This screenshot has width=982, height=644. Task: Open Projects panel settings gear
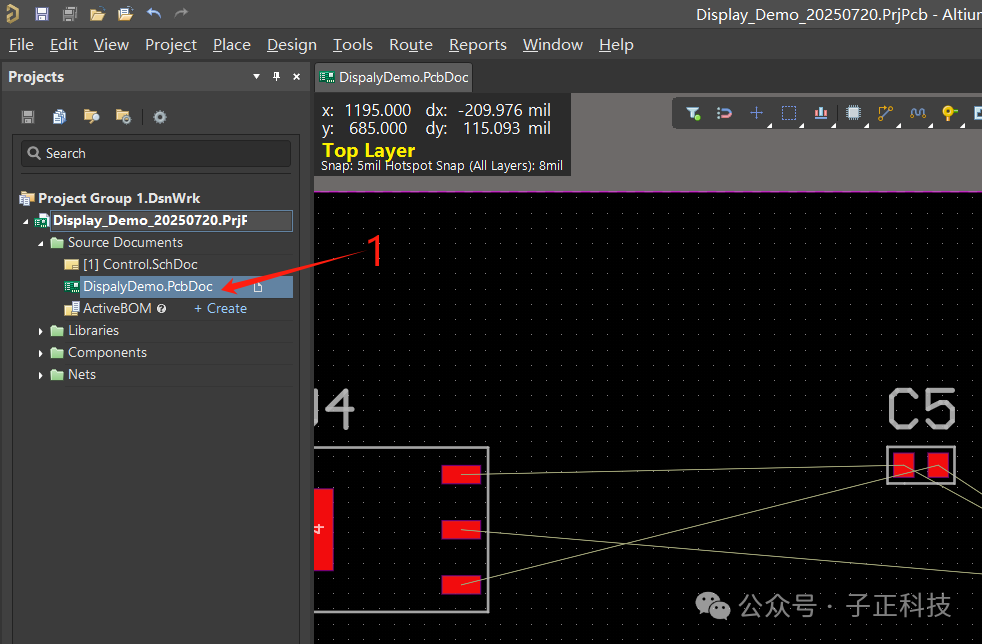point(160,117)
